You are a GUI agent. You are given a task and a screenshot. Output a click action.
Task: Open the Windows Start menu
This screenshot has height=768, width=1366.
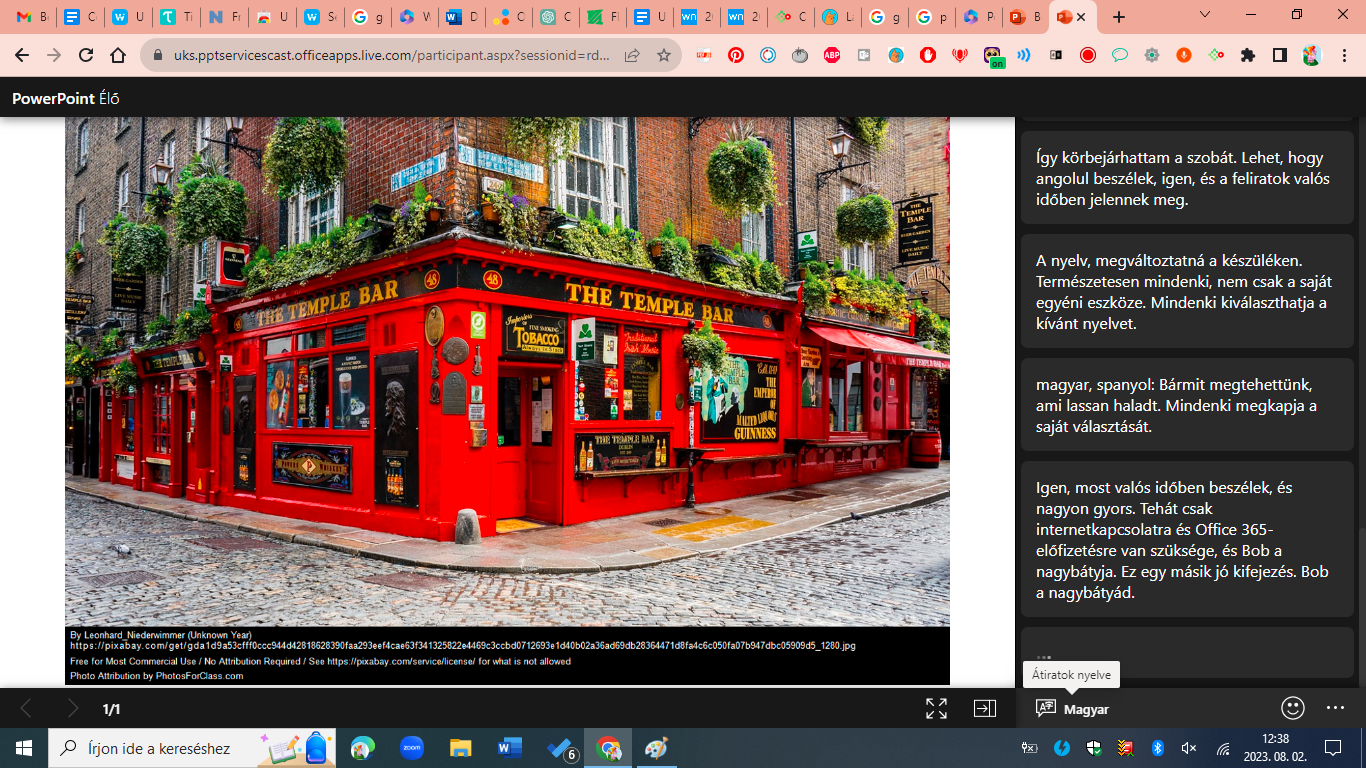click(x=23, y=747)
